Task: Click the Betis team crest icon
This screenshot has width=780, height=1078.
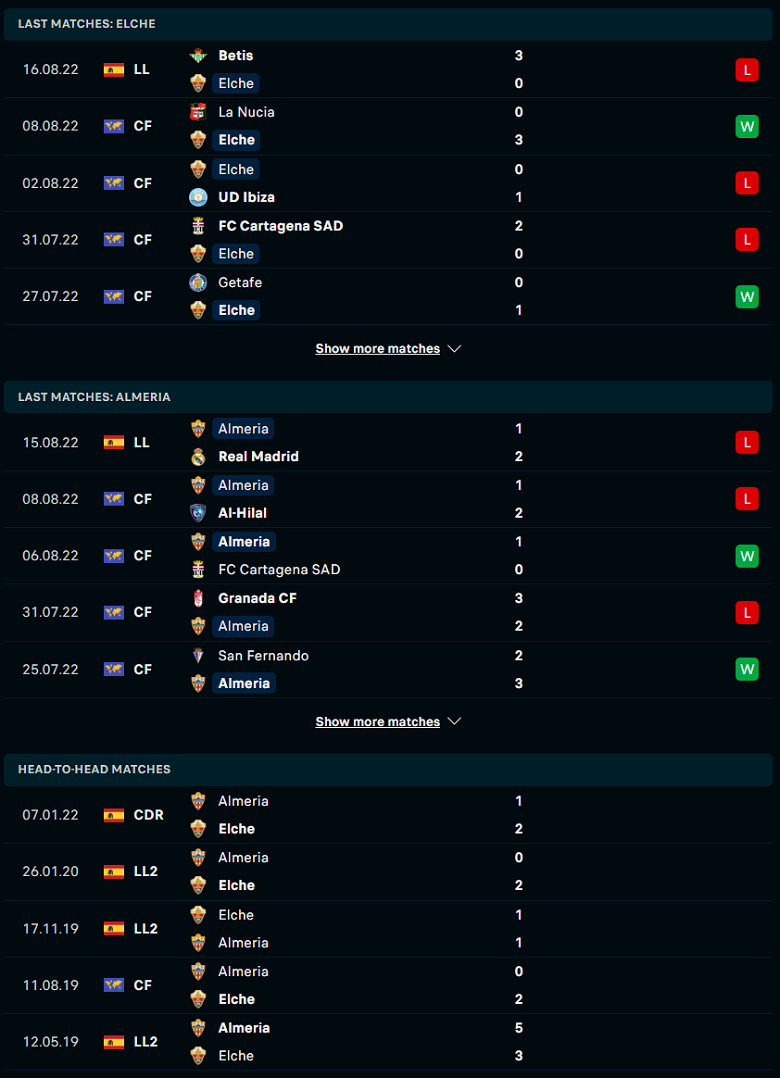Action: pos(198,55)
